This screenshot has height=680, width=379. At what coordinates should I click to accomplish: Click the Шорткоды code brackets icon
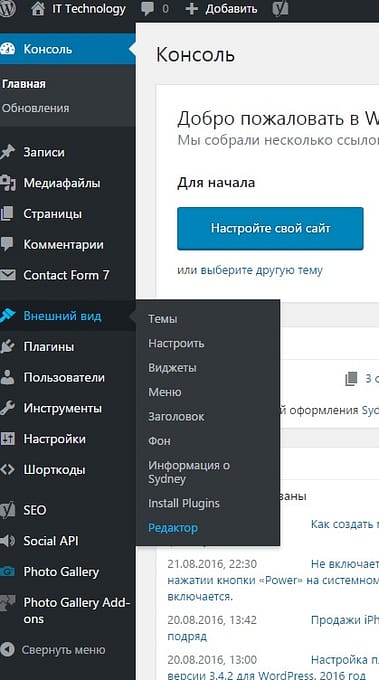[7, 470]
